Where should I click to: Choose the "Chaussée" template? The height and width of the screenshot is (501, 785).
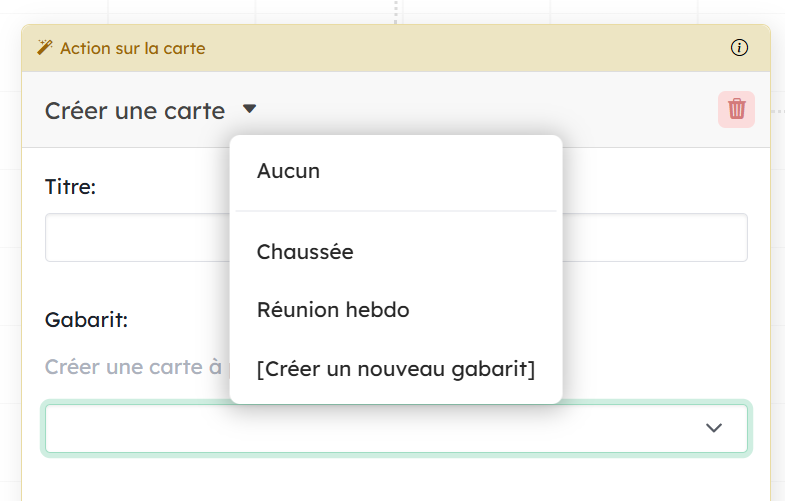tap(305, 252)
